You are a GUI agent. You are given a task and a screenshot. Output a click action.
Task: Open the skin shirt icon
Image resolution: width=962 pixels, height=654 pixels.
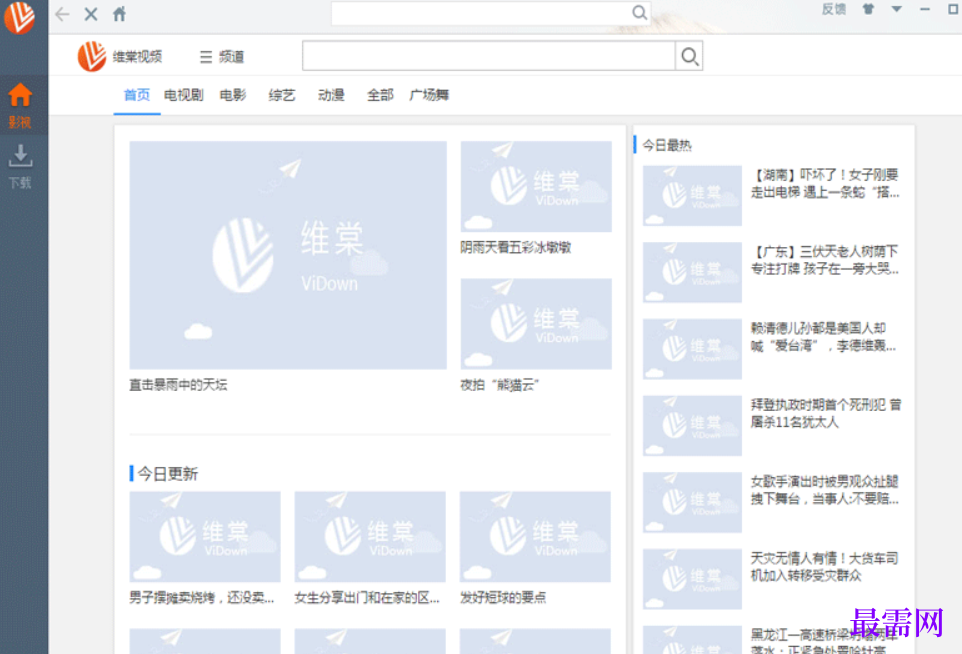point(868,9)
